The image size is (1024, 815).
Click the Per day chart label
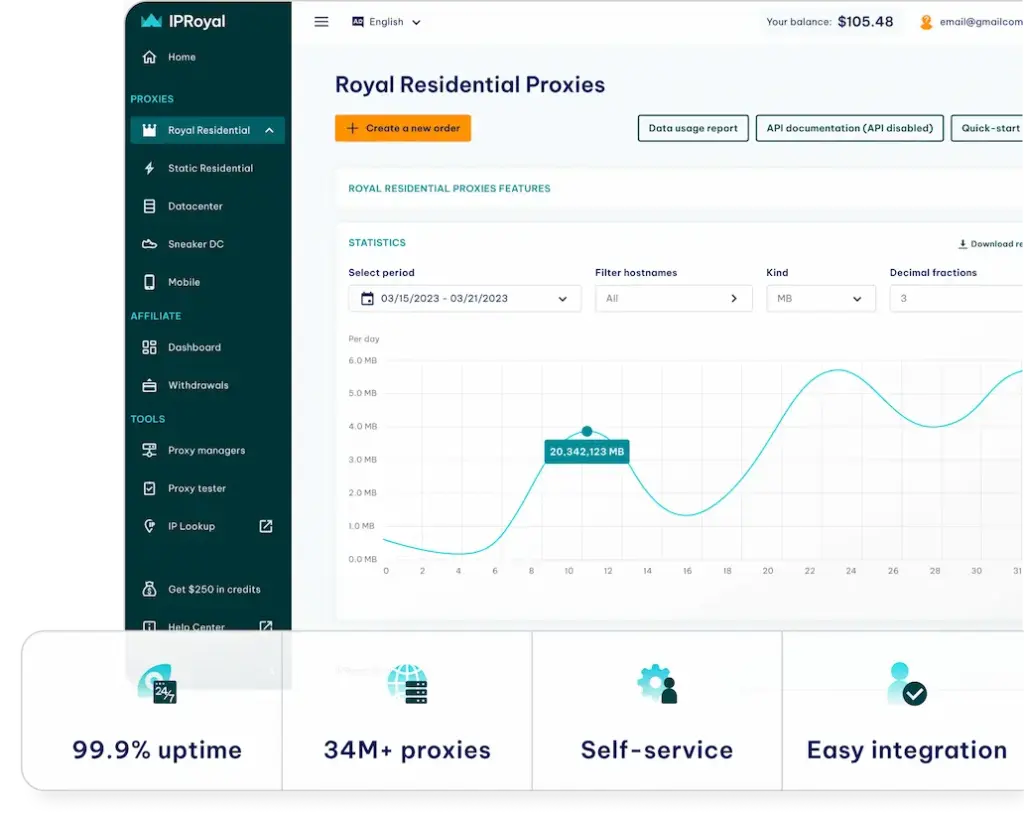[364, 339]
